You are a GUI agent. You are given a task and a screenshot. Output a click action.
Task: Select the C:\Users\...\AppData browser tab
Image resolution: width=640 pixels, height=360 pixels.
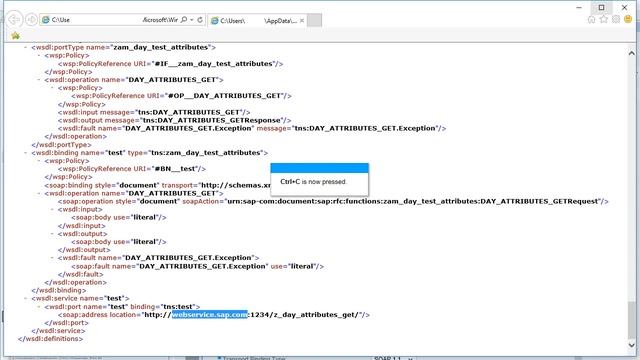[257, 20]
